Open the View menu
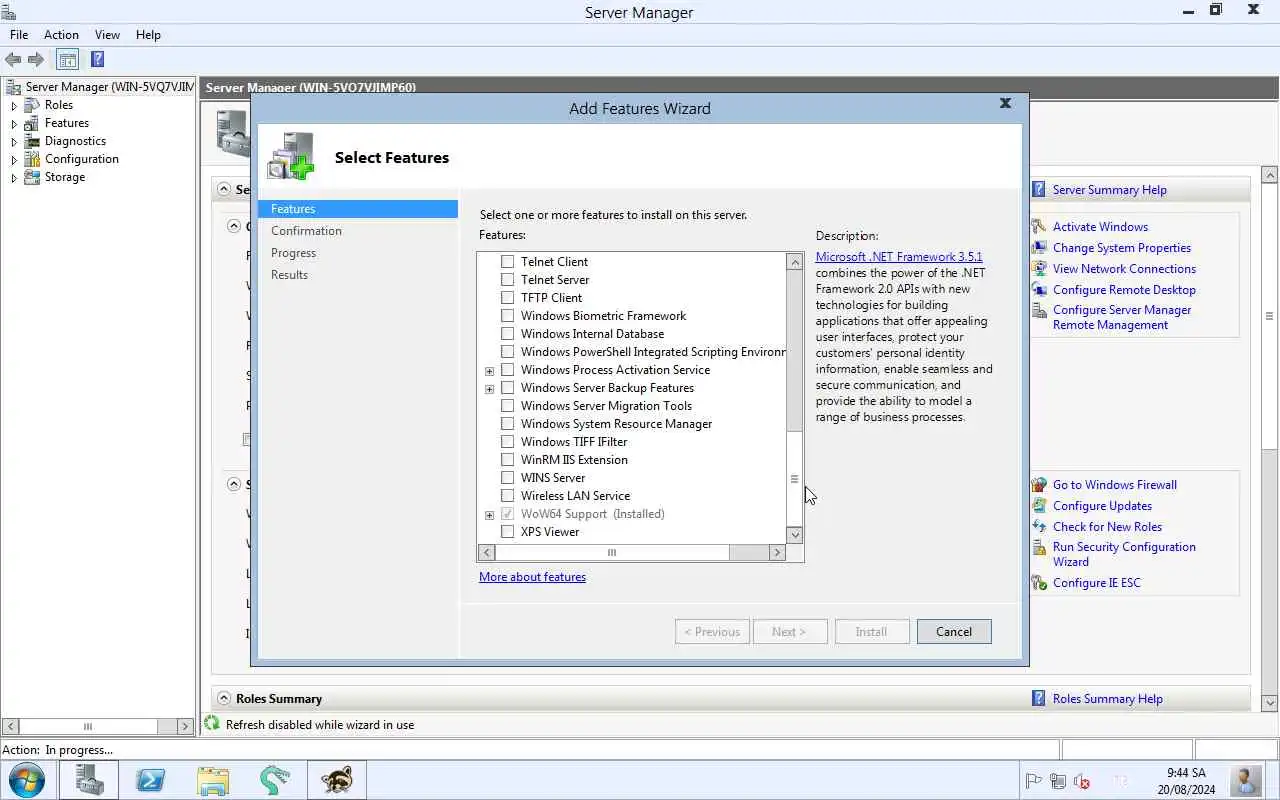Image resolution: width=1280 pixels, height=800 pixels. point(107,35)
